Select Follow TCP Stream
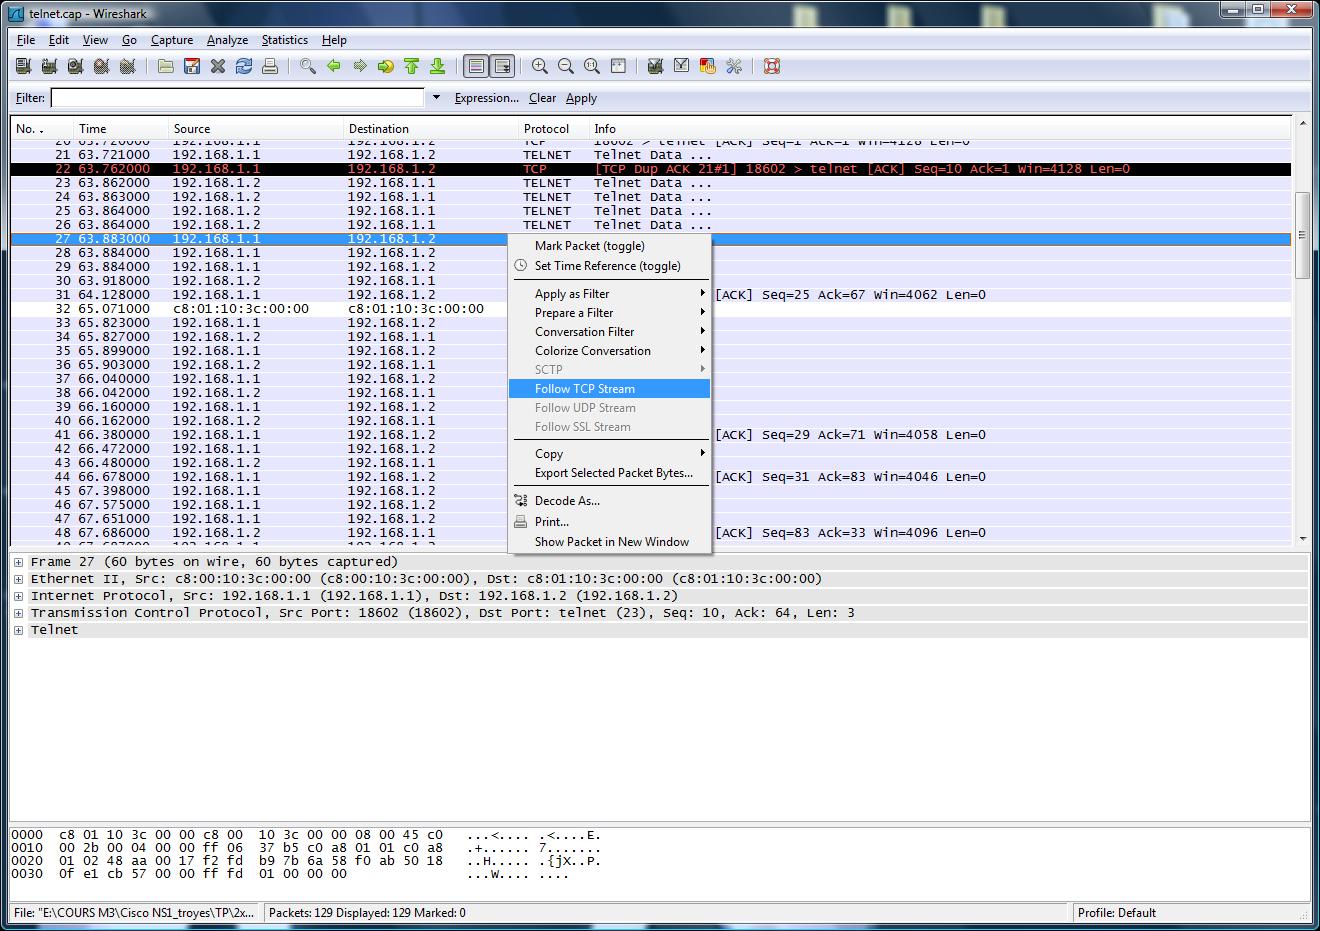1320x931 pixels. [x=609, y=389]
